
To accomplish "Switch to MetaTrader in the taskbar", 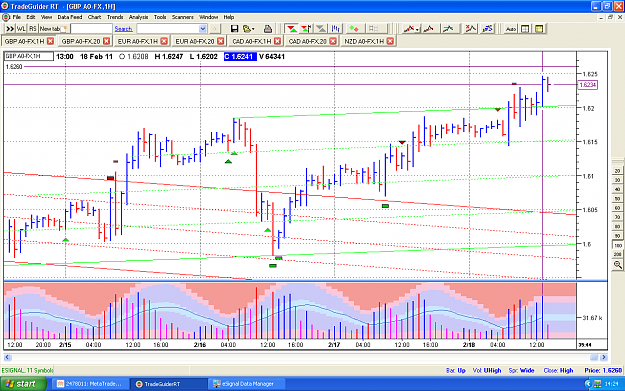I will tap(90, 384).
